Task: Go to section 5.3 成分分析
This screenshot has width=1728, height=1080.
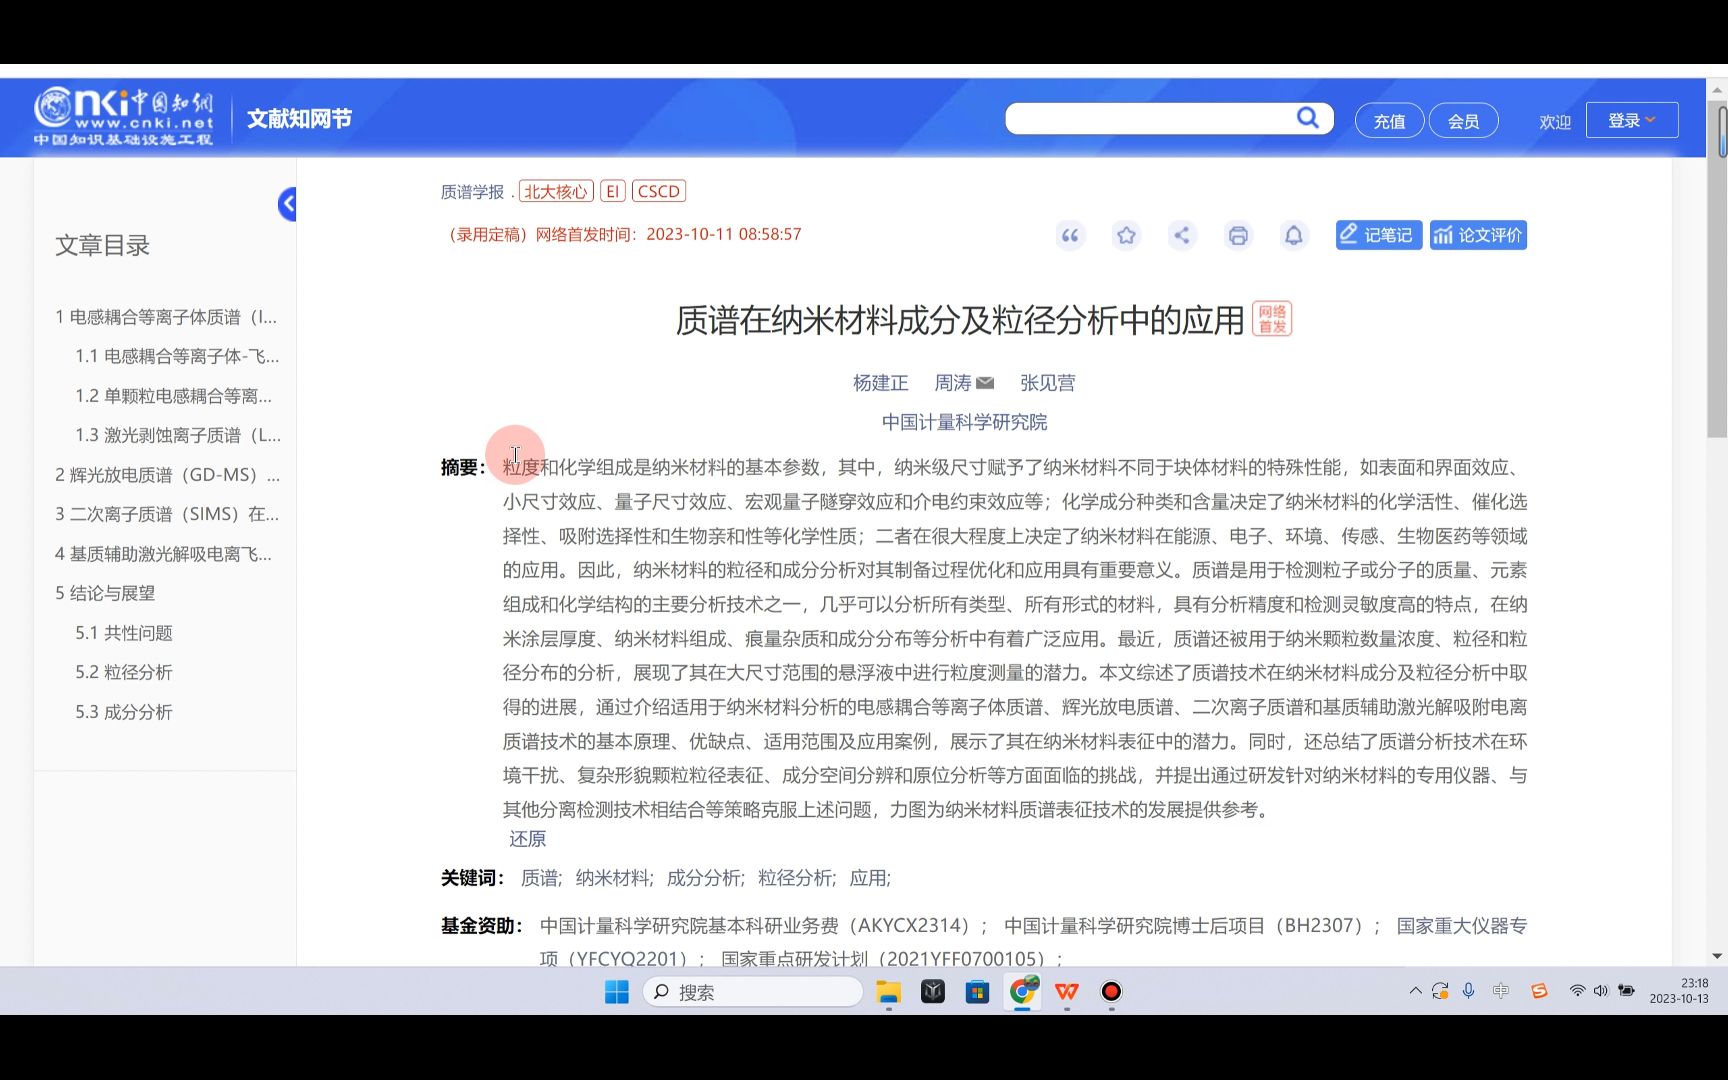Action: pos(124,712)
